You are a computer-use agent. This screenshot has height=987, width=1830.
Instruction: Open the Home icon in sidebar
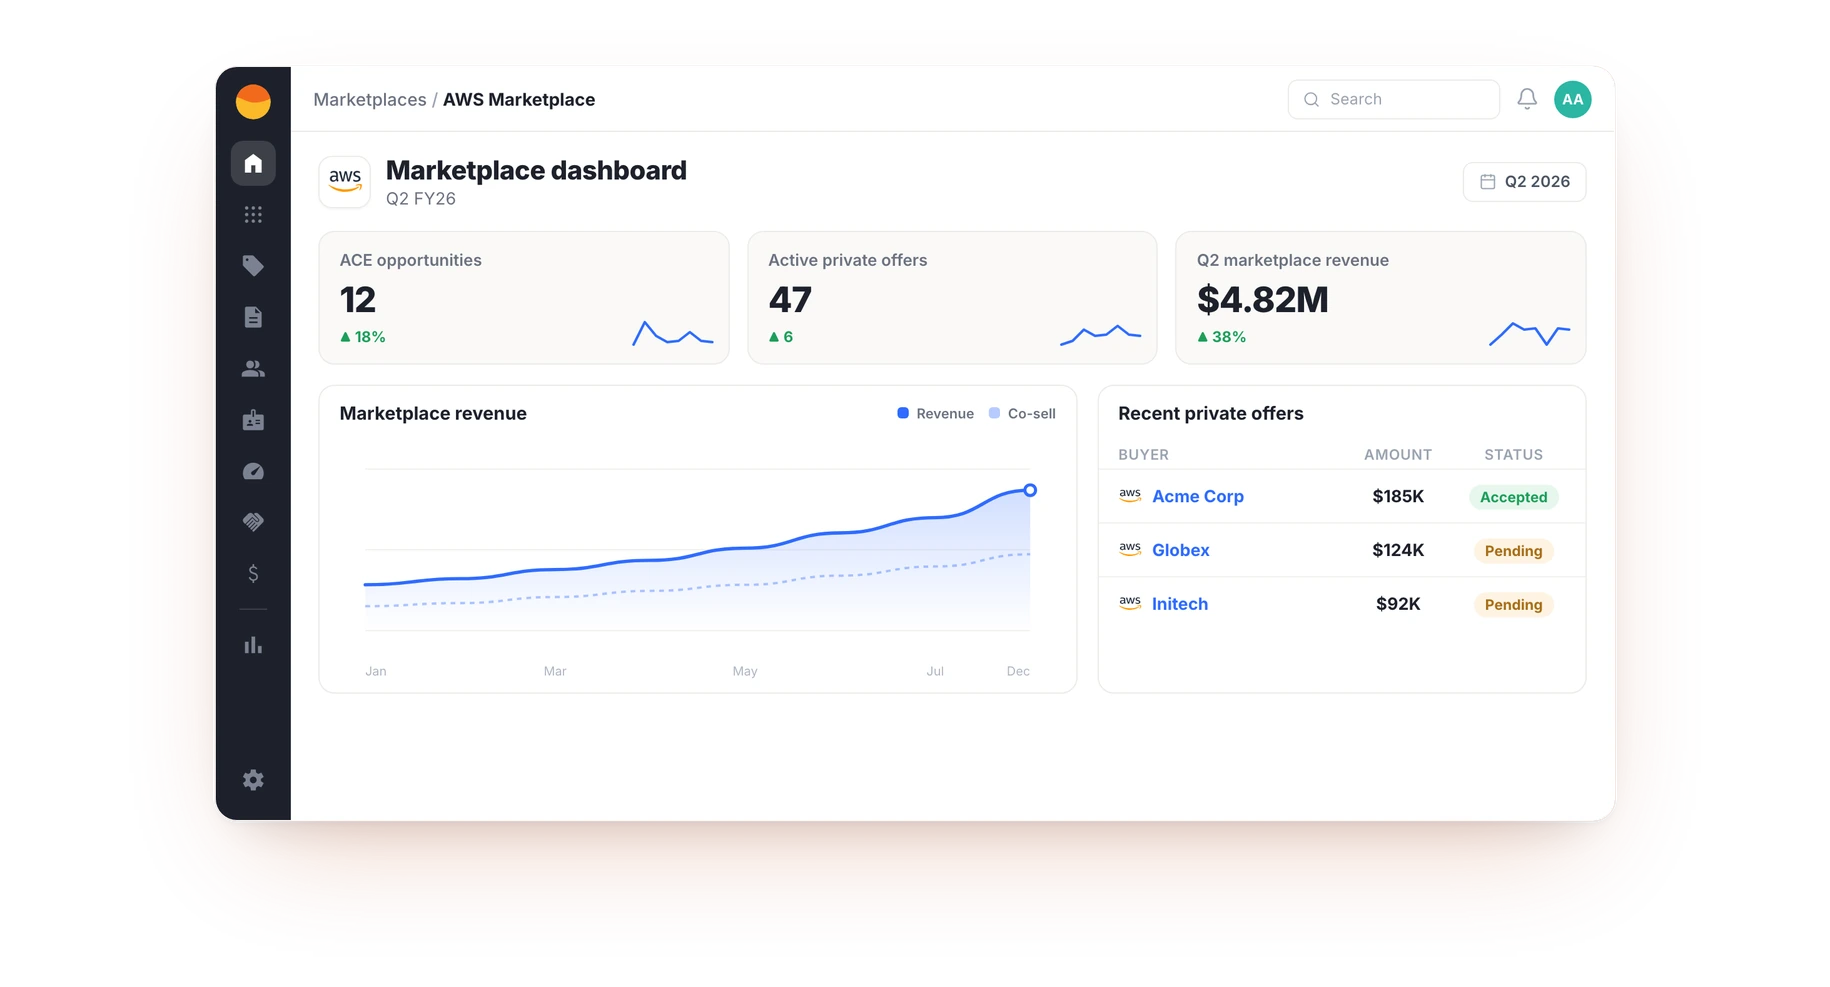click(x=253, y=163)
